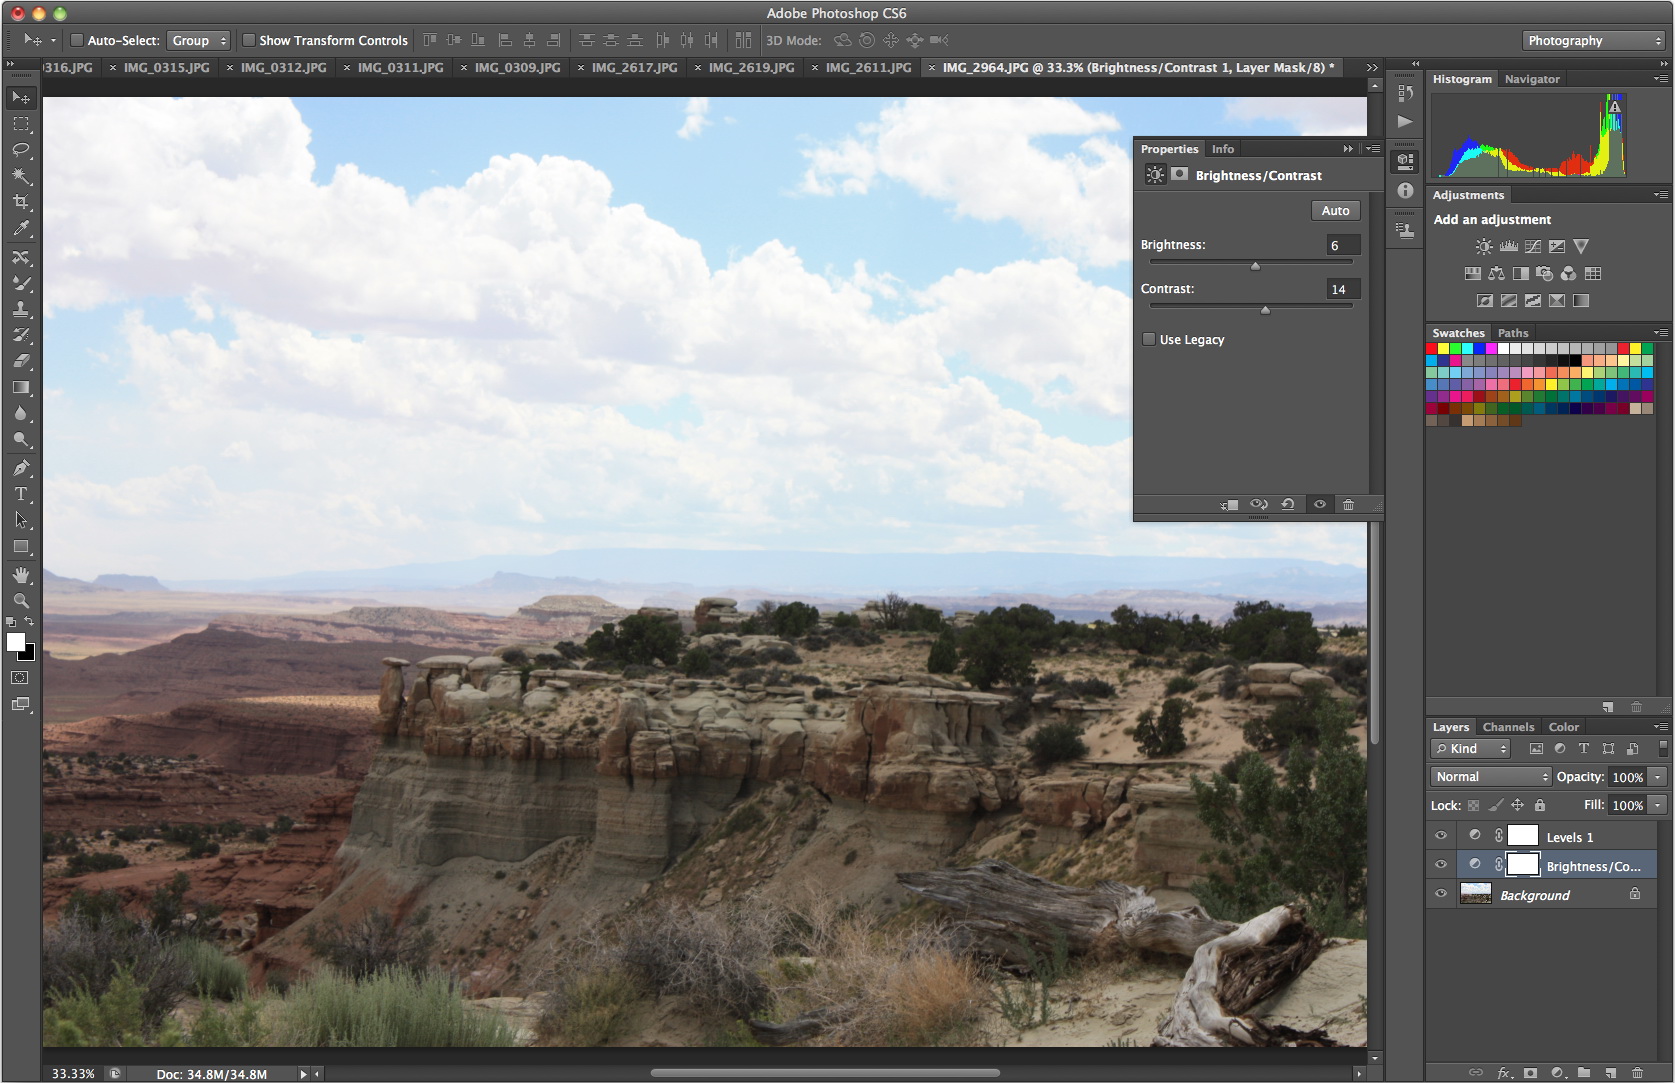Check the Auto-Select option

[76, 40]
